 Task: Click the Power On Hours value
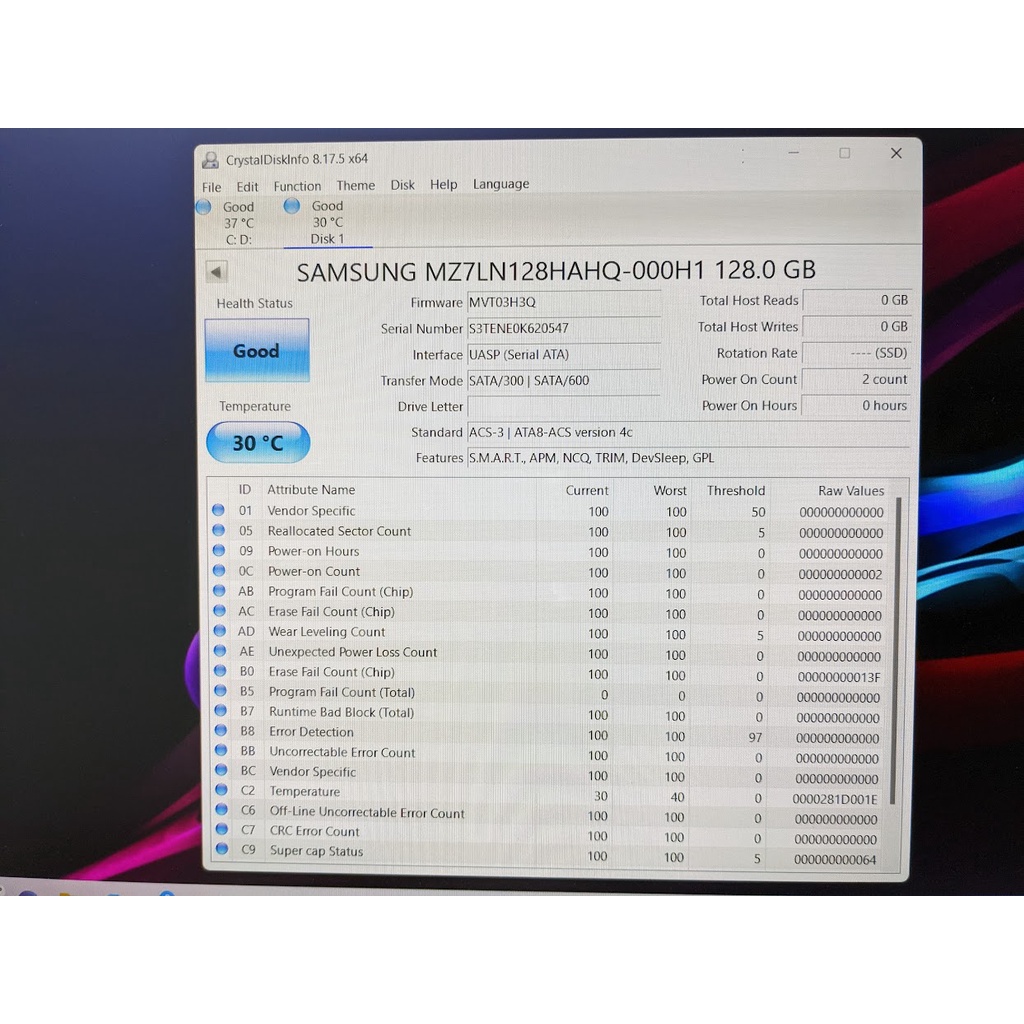coord(856,406)
